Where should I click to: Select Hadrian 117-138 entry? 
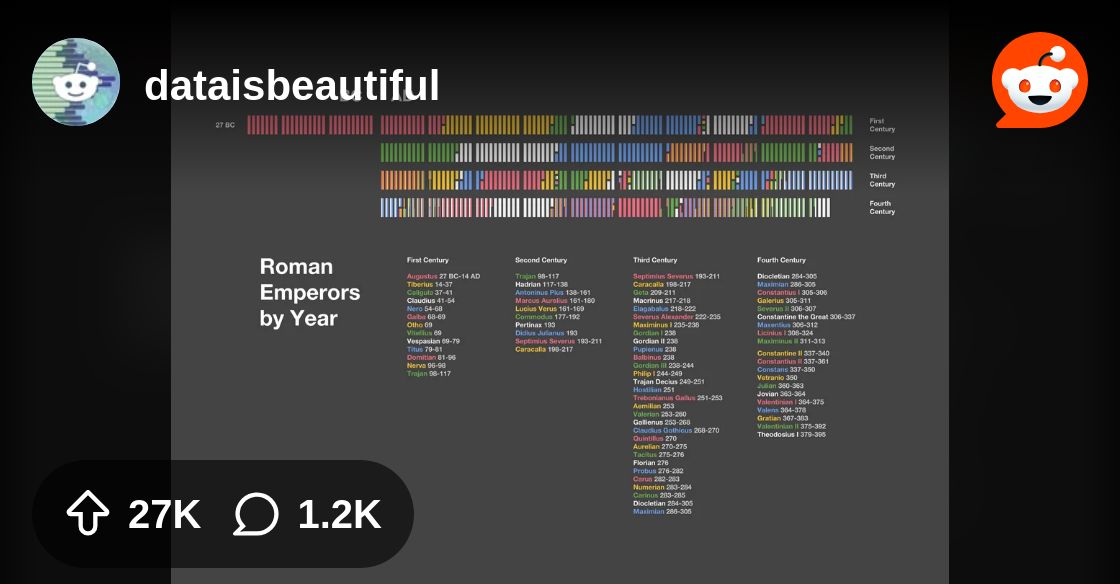[x=541, y=284]
